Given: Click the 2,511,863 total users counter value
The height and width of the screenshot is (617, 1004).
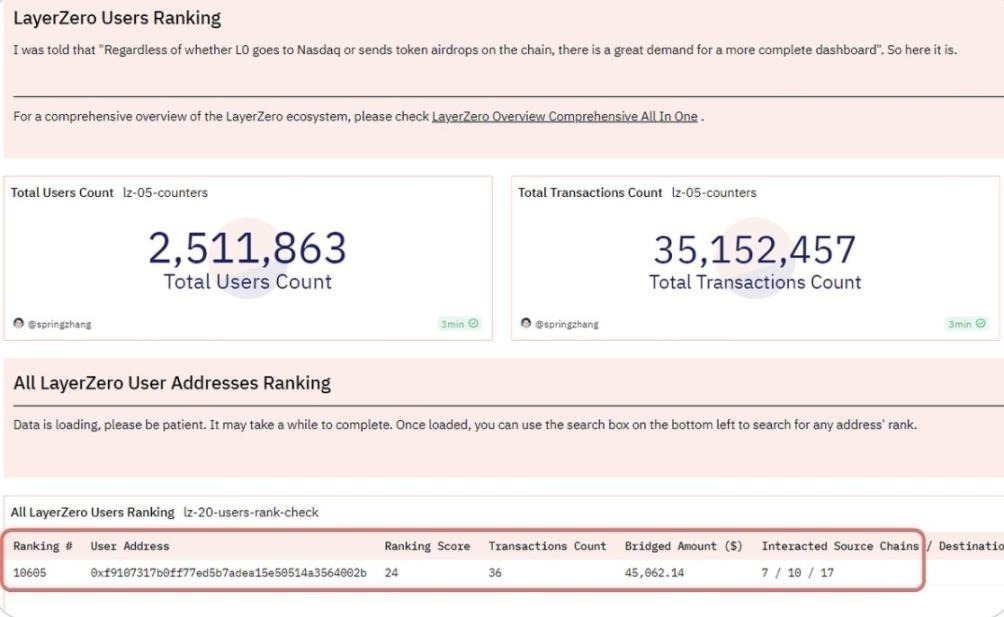Looking at the screenshot, I should (247, 248).
